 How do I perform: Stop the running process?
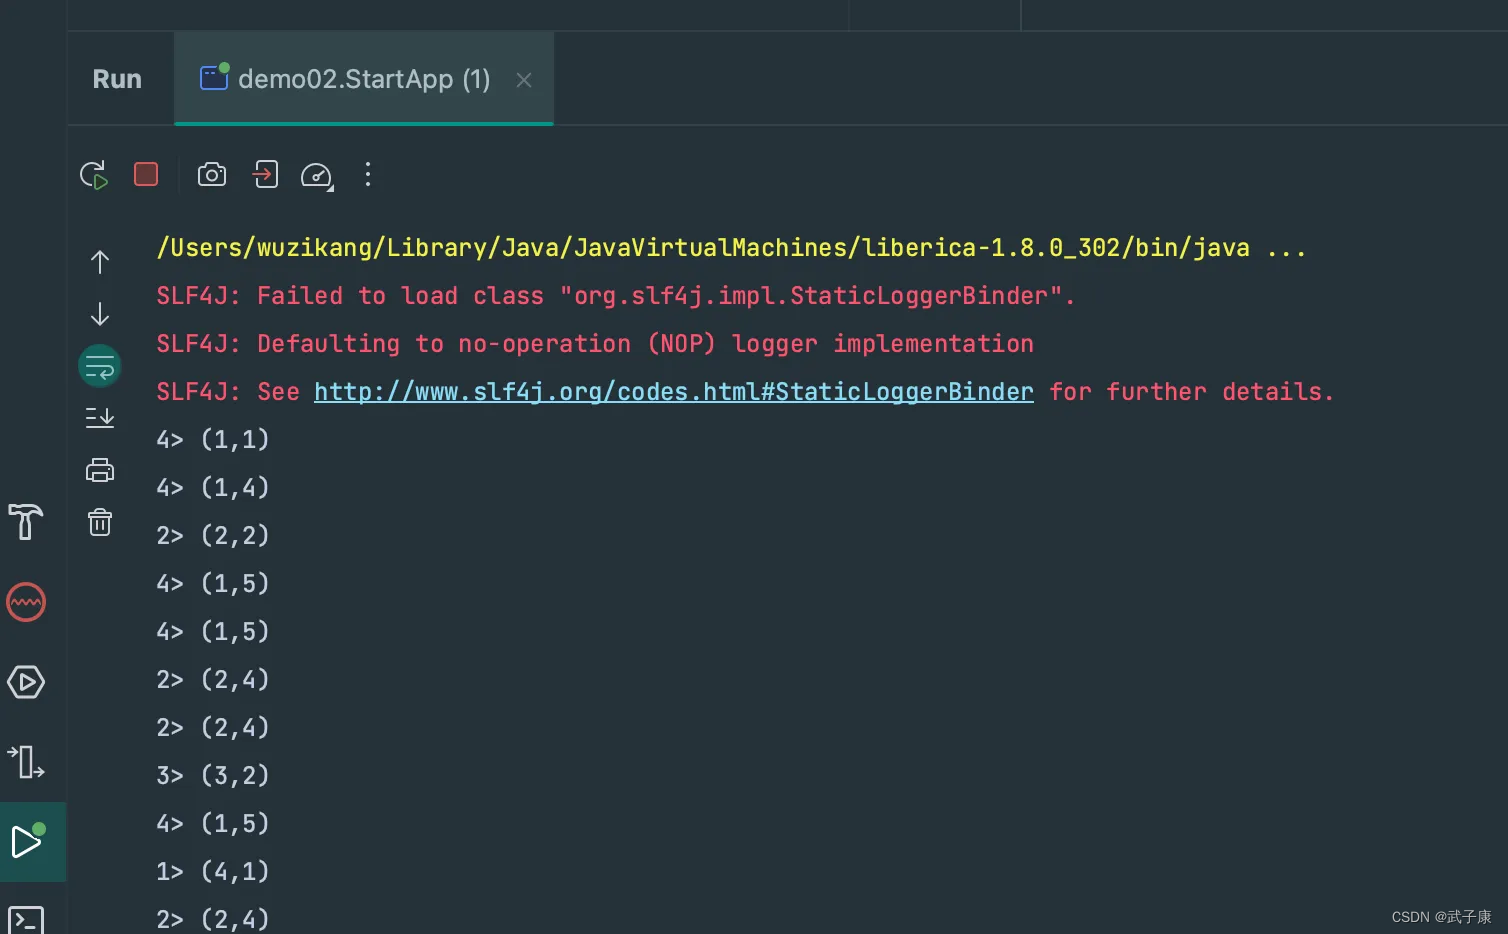click(x=146, y=175)
